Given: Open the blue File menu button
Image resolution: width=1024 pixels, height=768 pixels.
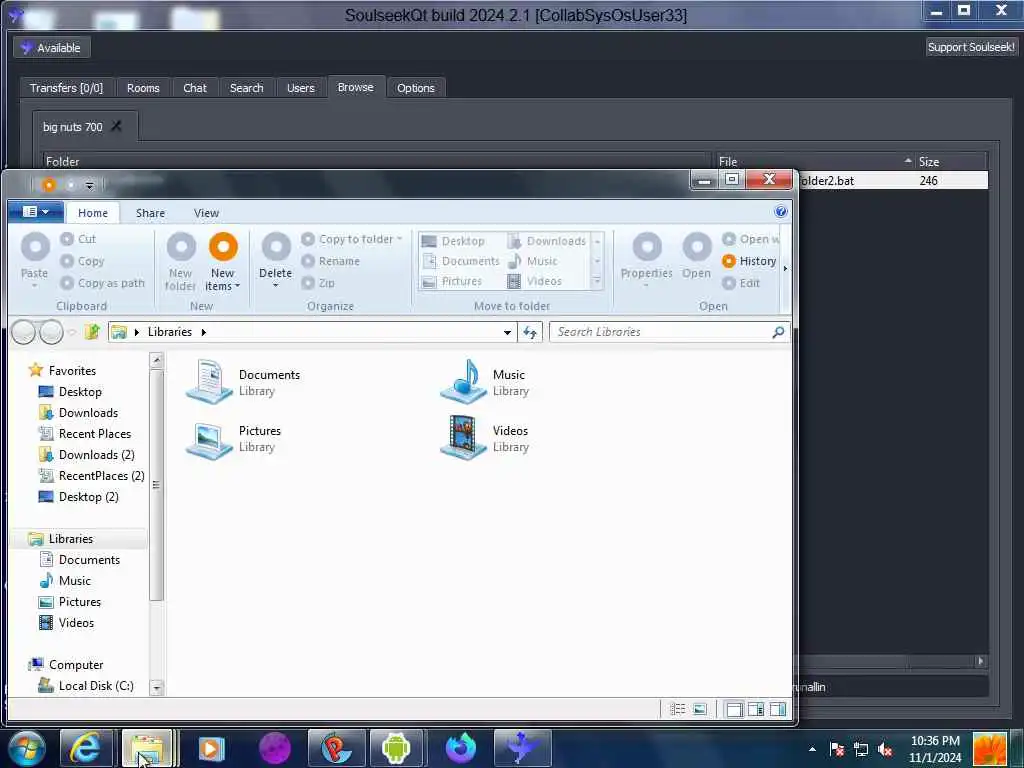Looking at the screenshot, I should click(x=36, y=212).
